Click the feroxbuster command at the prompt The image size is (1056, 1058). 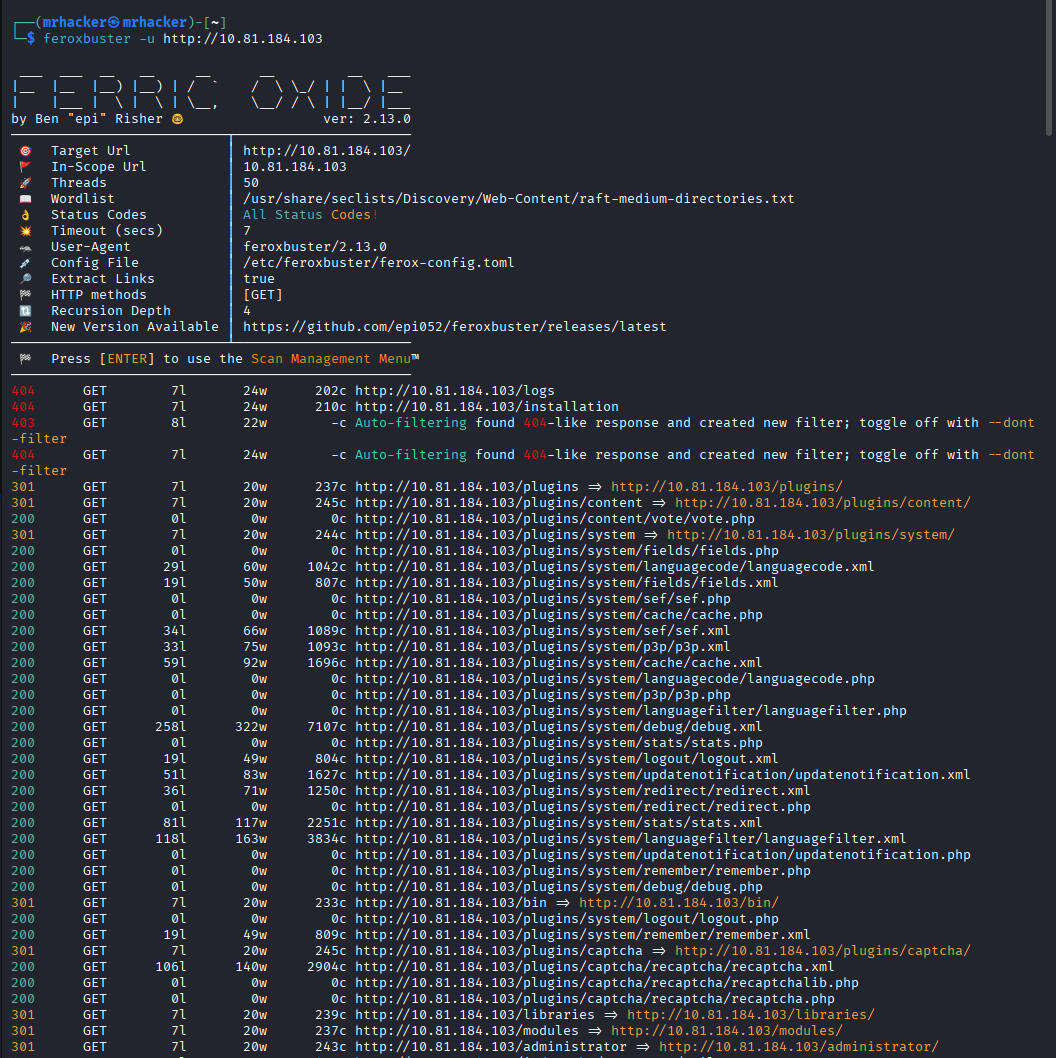click(183, 39)
